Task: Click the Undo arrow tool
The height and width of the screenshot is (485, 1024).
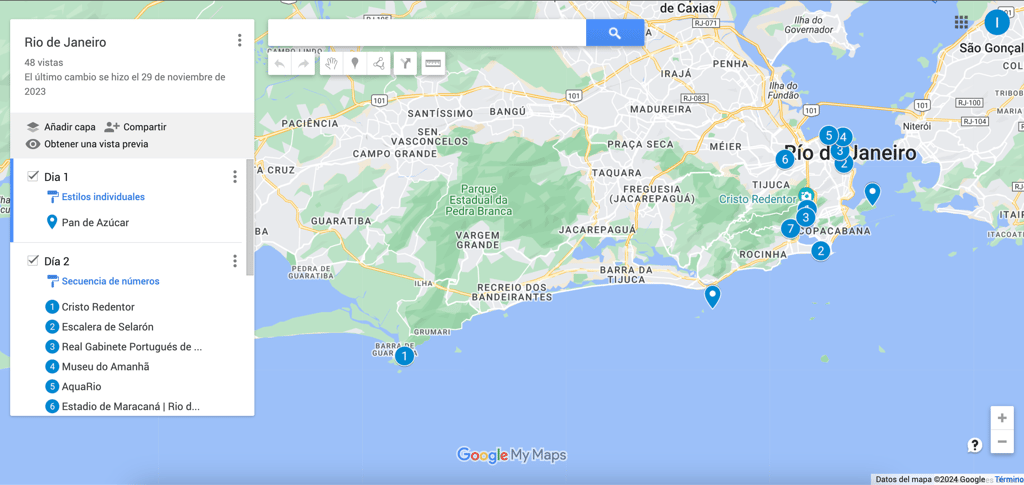Action: coord(280,63)
